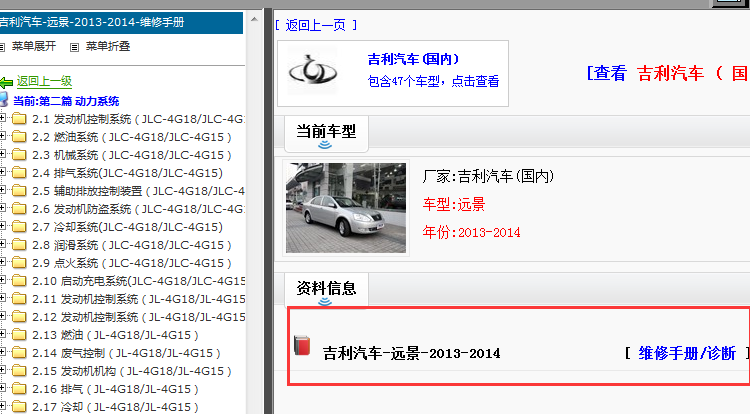
Task: Expand the 2.7 冷却系统 node
Action: 2,226
